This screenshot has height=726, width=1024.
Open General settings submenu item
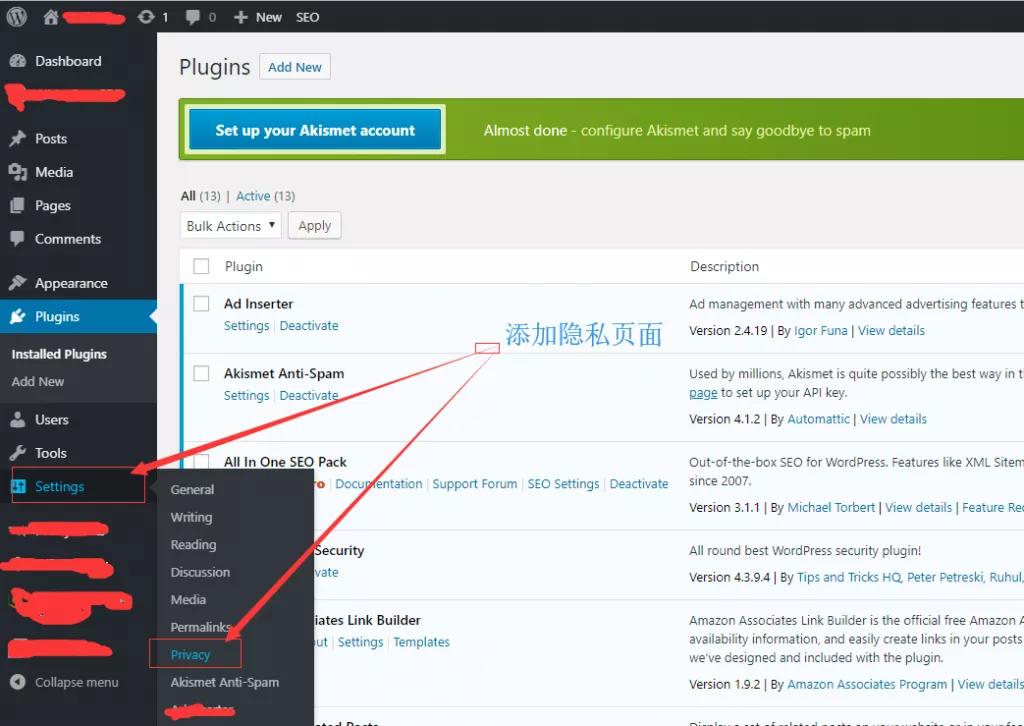pos(192,489)
